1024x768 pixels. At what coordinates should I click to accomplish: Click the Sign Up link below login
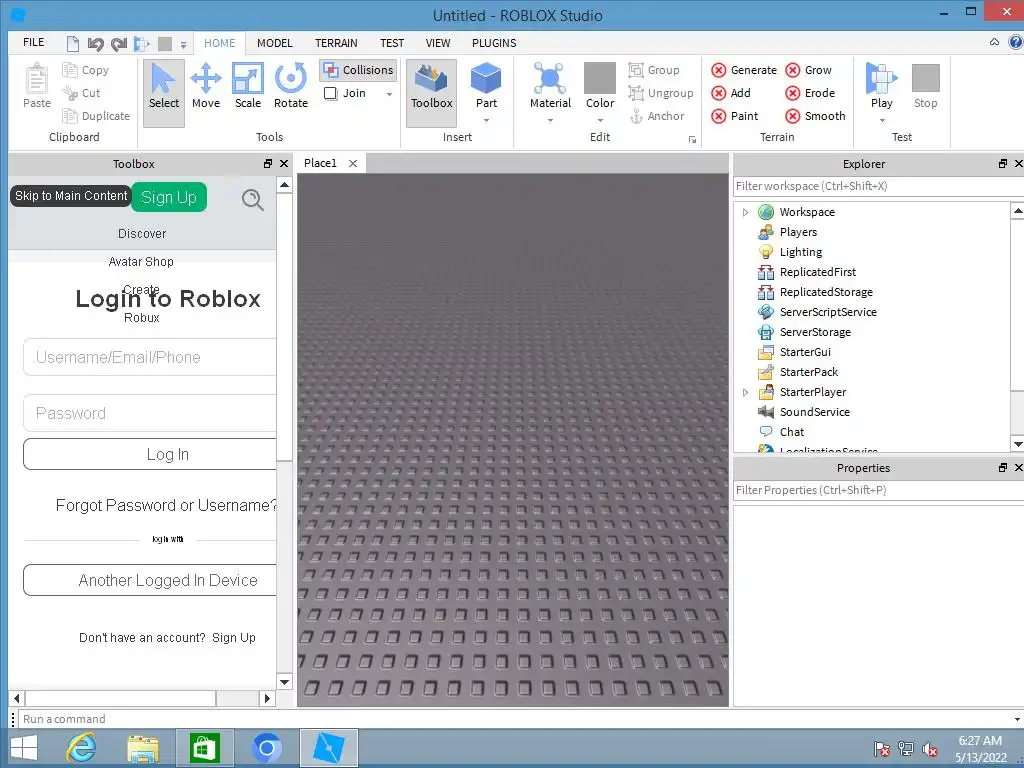coord(233,638)
